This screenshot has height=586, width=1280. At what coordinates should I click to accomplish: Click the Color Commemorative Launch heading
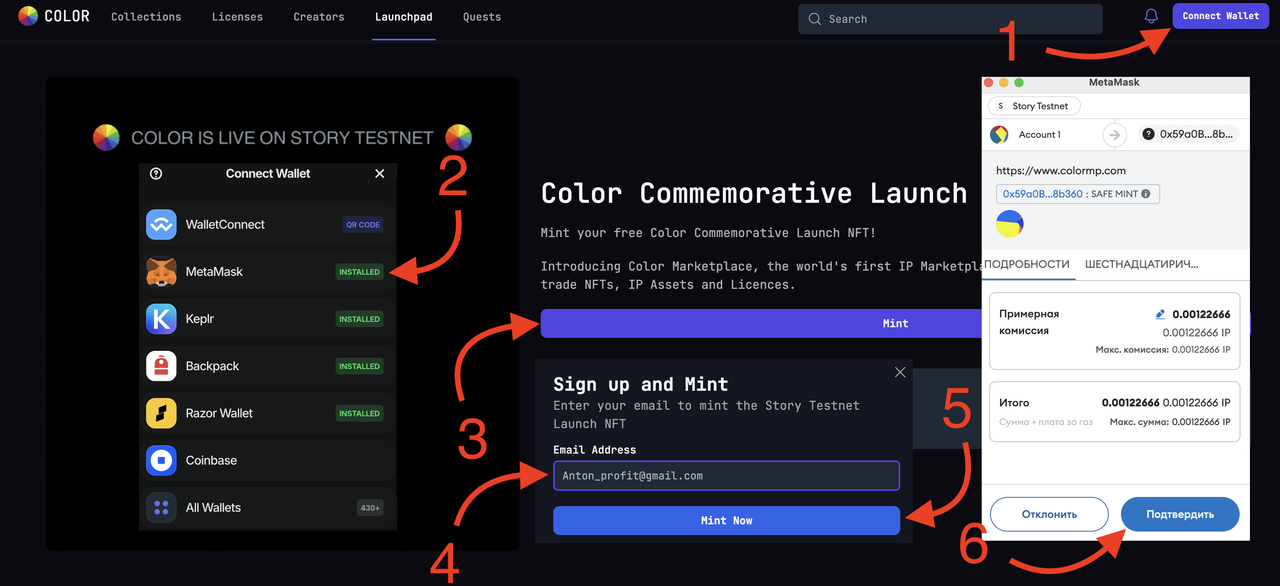[754, 193]
